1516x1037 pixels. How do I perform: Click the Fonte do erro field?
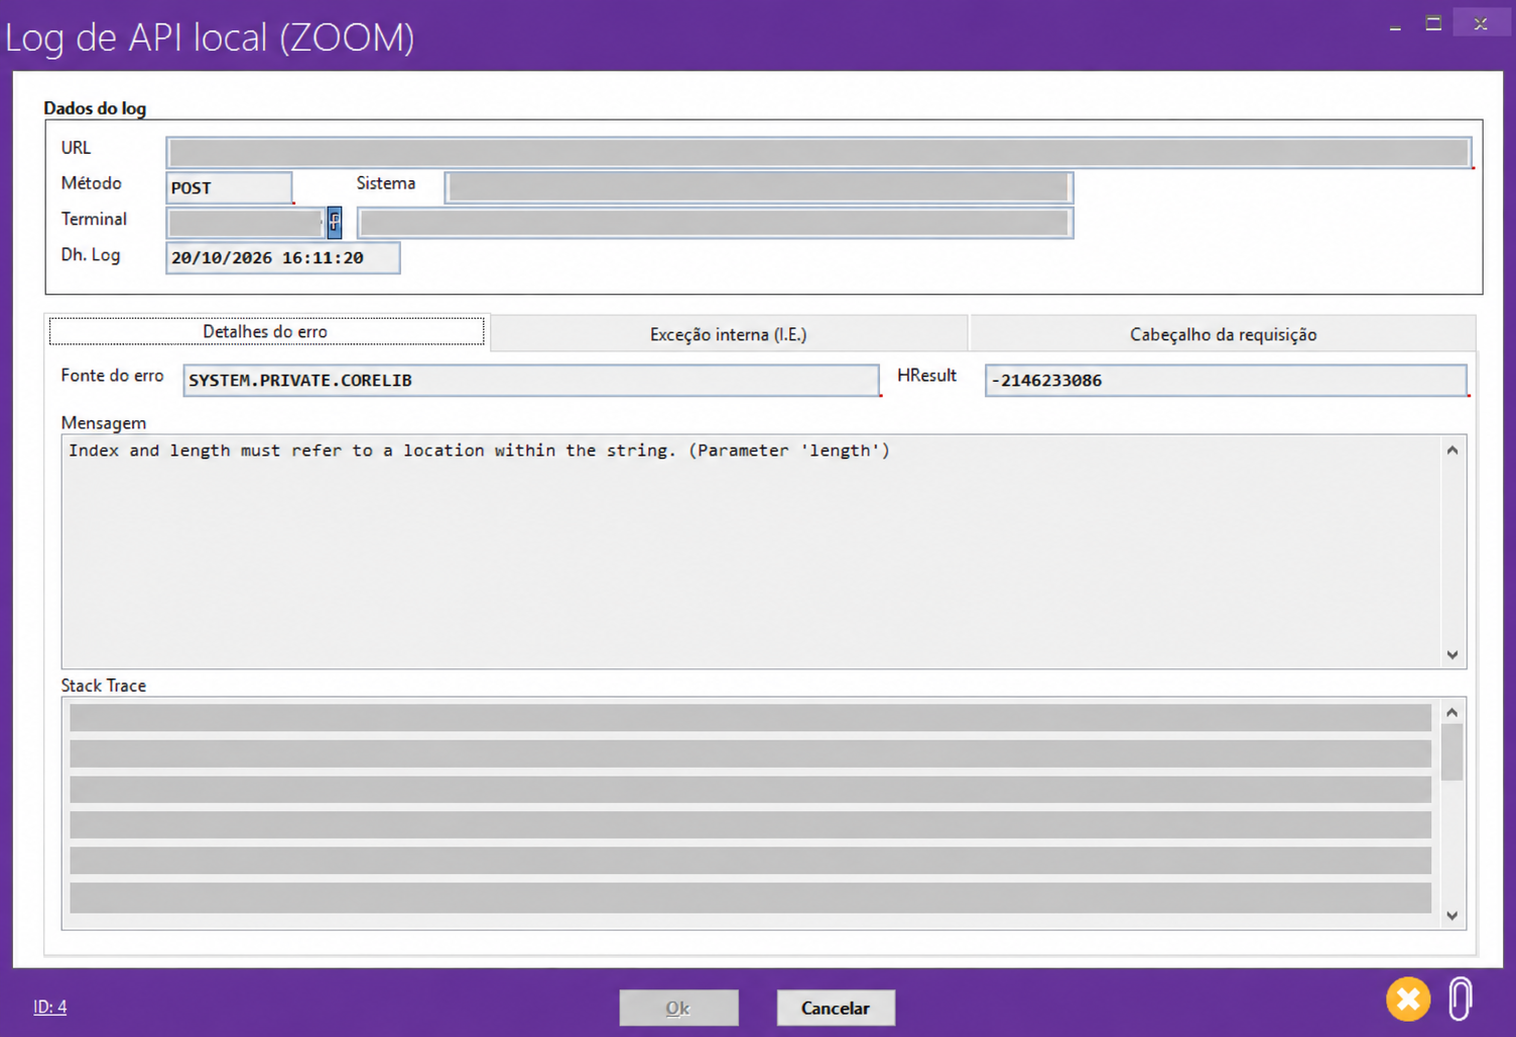pyautogui.click(x=531, y=380)
